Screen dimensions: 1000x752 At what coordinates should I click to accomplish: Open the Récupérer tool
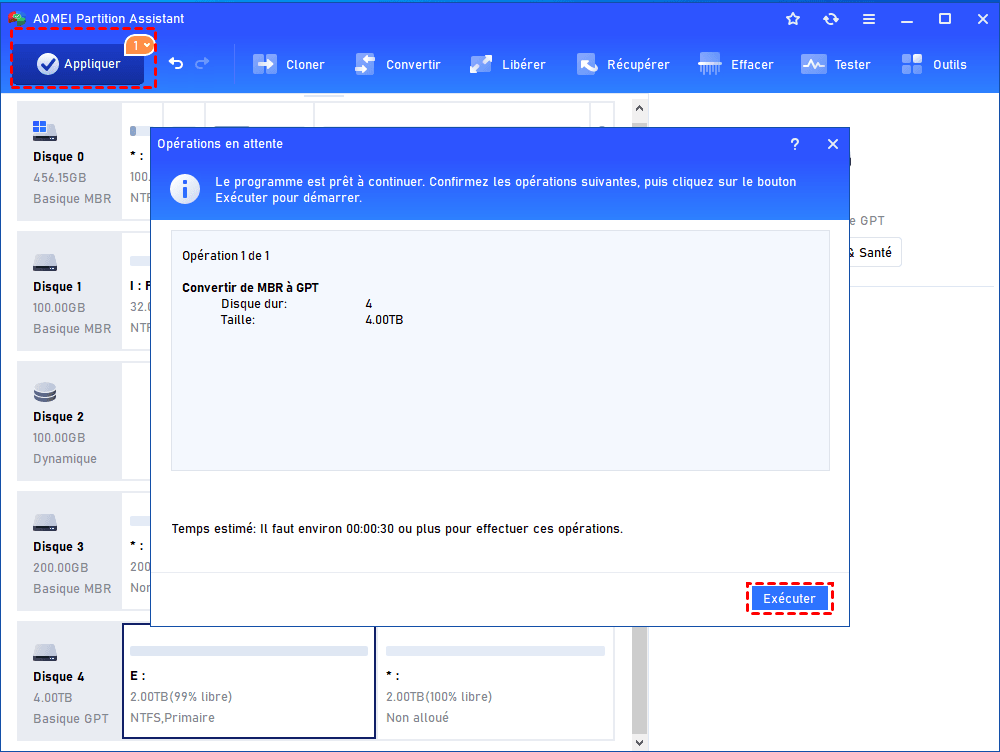click(623, 64)
